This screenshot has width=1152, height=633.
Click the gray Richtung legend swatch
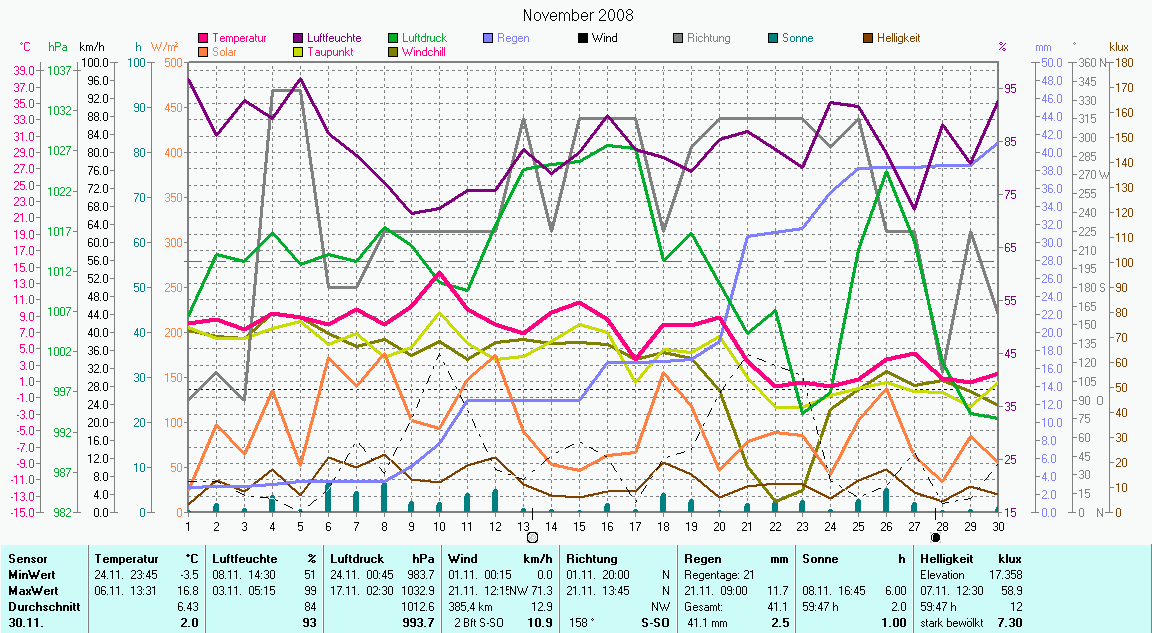[x=678, y=39]
